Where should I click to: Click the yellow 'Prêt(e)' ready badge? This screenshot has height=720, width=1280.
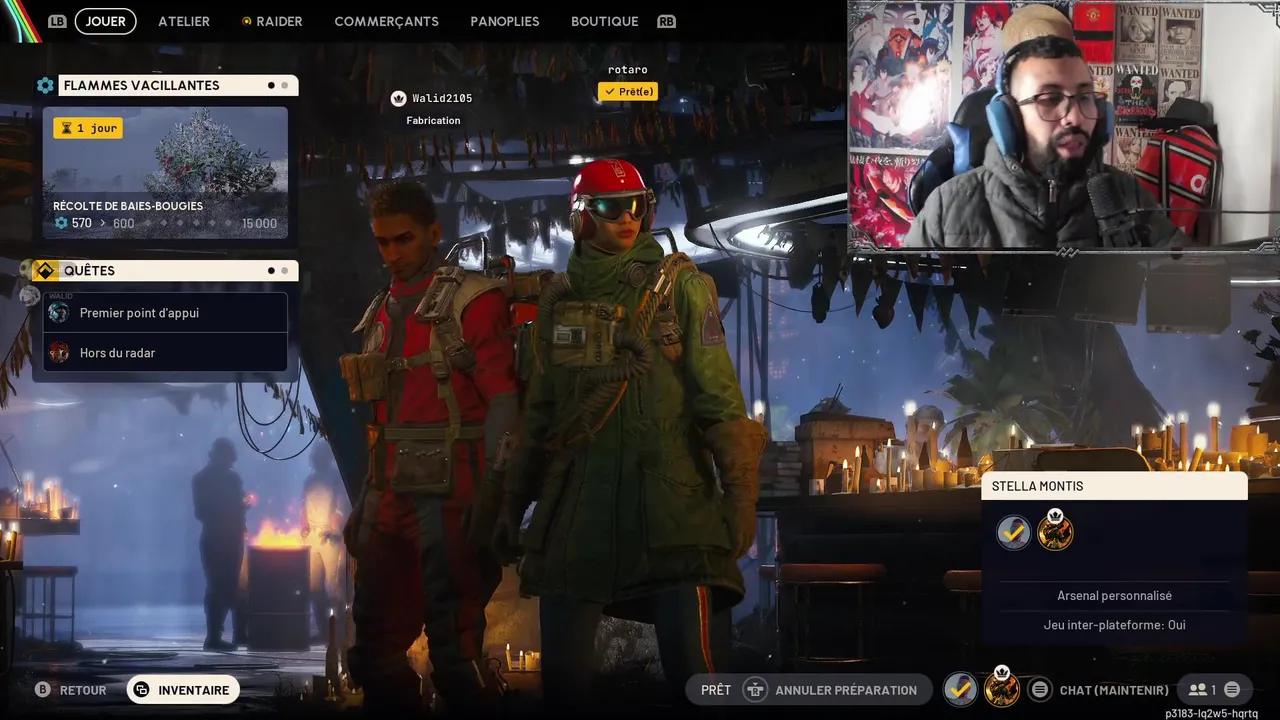(x=628, y=91)
